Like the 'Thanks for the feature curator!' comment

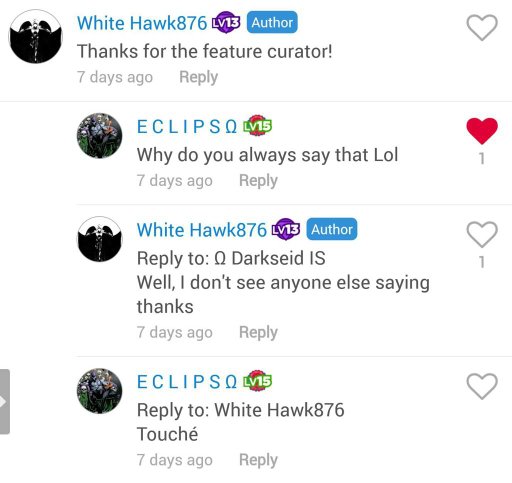tap(482, 28)
